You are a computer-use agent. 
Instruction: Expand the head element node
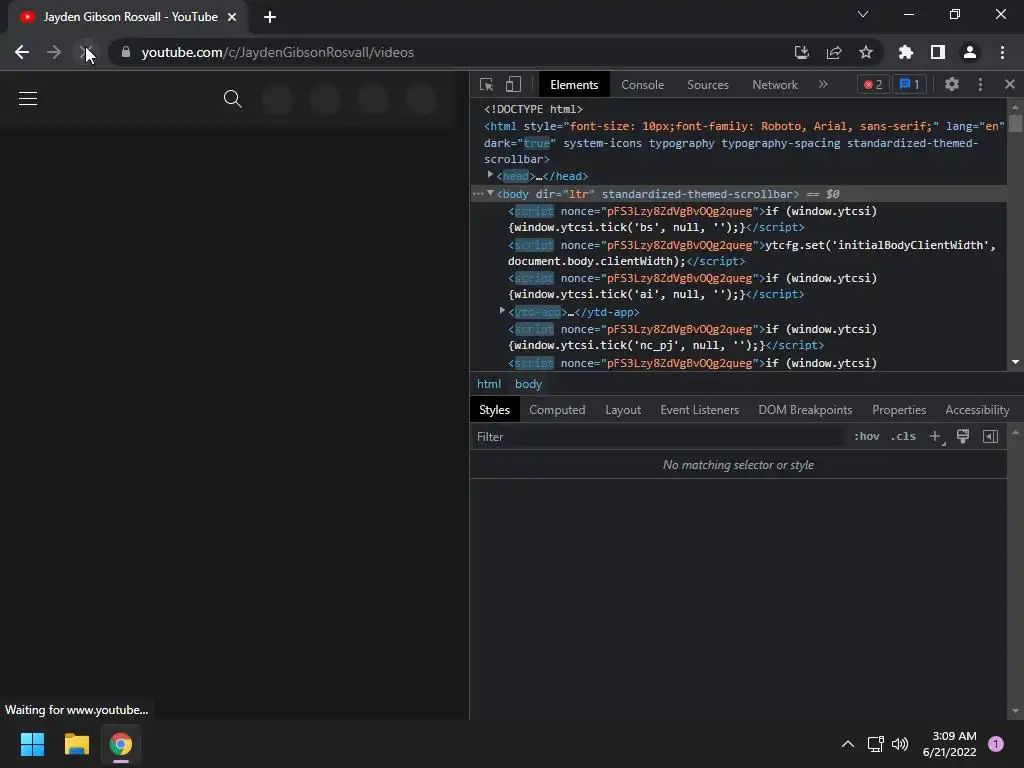[490, 175]
